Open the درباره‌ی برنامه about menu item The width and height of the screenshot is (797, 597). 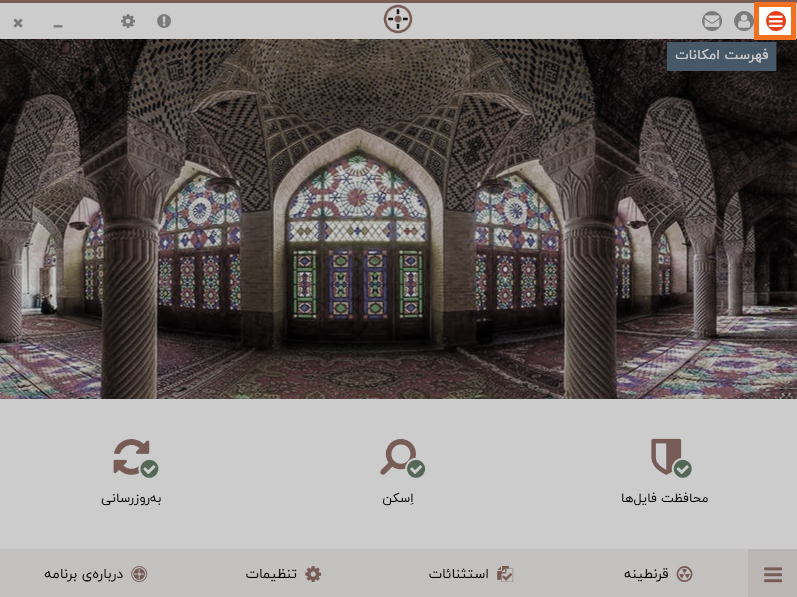tap(96, 574)
